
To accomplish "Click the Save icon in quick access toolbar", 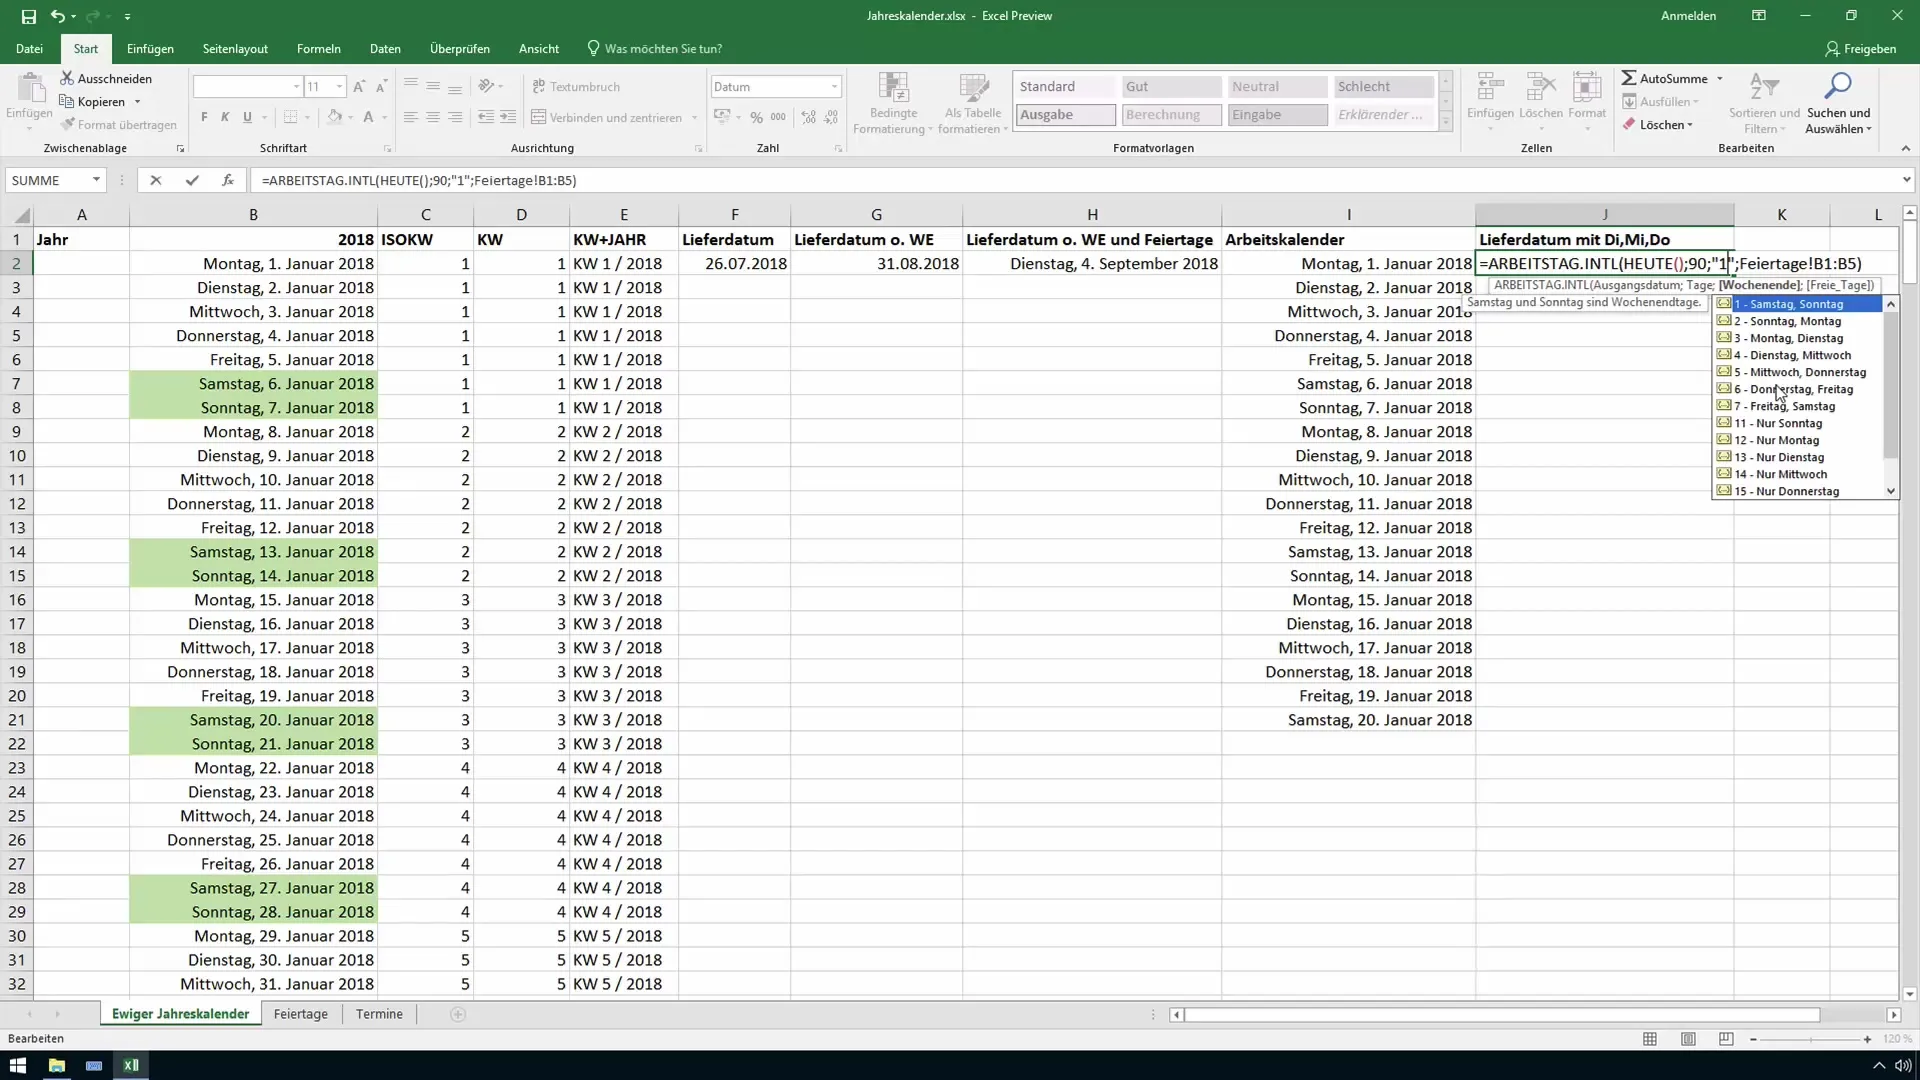I will pyautogui.click(x=28, y=16).
